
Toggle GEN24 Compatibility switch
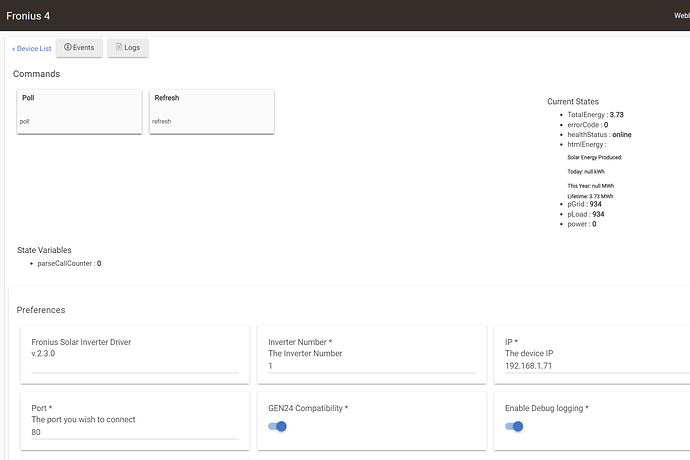click(x=277, y=426)
